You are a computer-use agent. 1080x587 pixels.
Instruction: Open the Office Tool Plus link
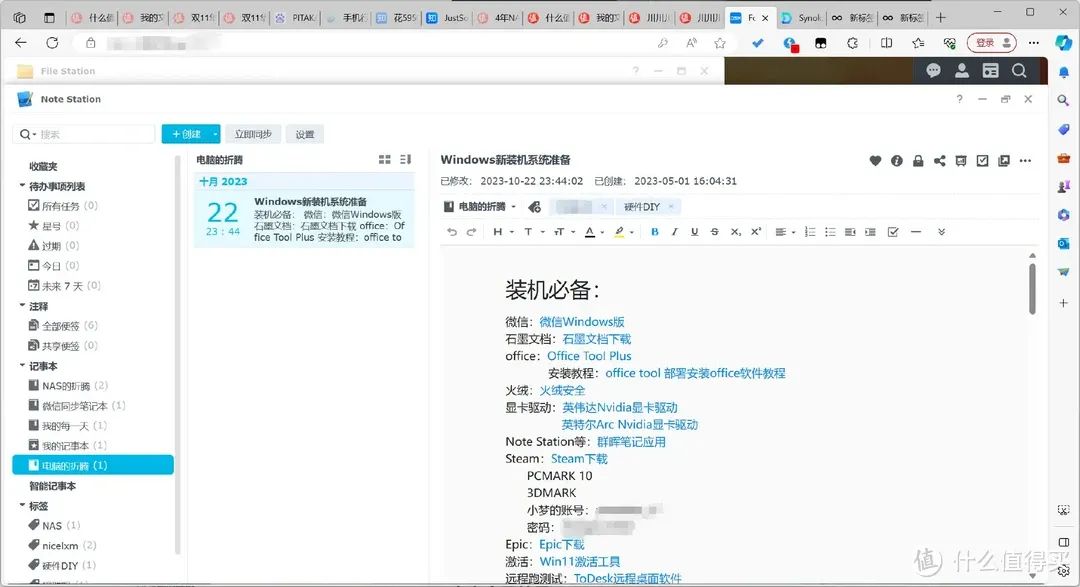(x=589, y=356)
